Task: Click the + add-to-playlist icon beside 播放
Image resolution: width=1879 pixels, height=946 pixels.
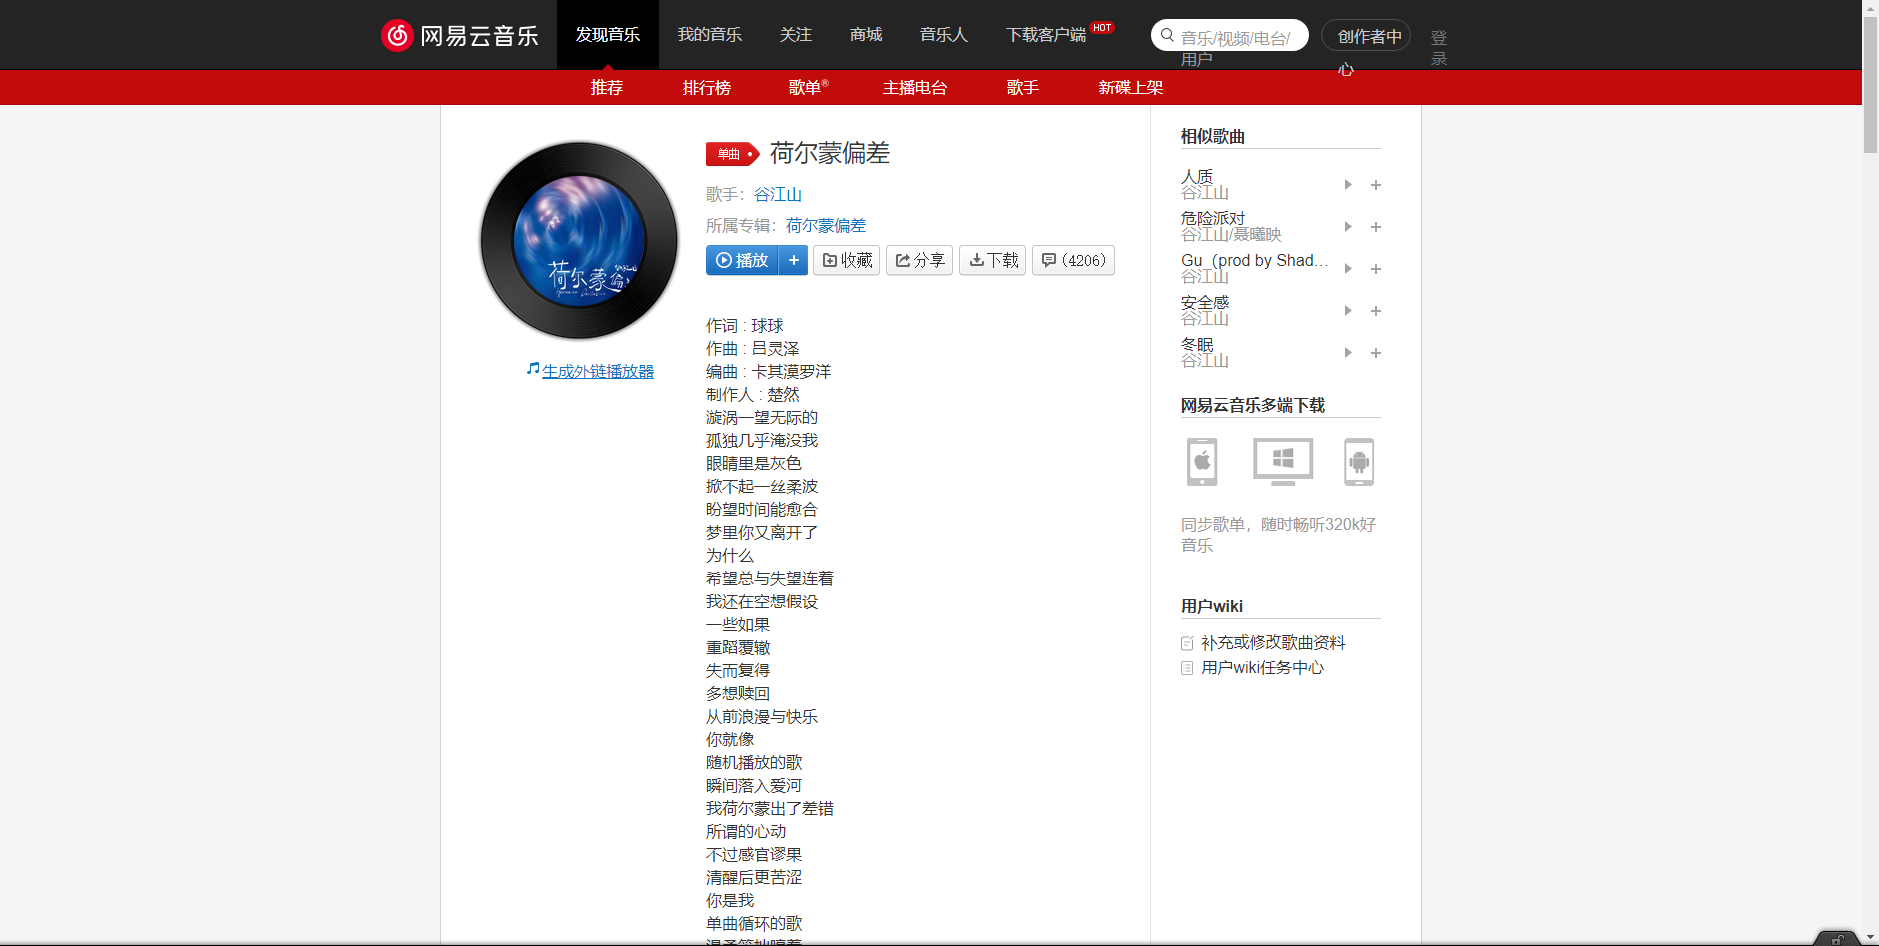Action: pyautogui.click(x=794, y=260)
